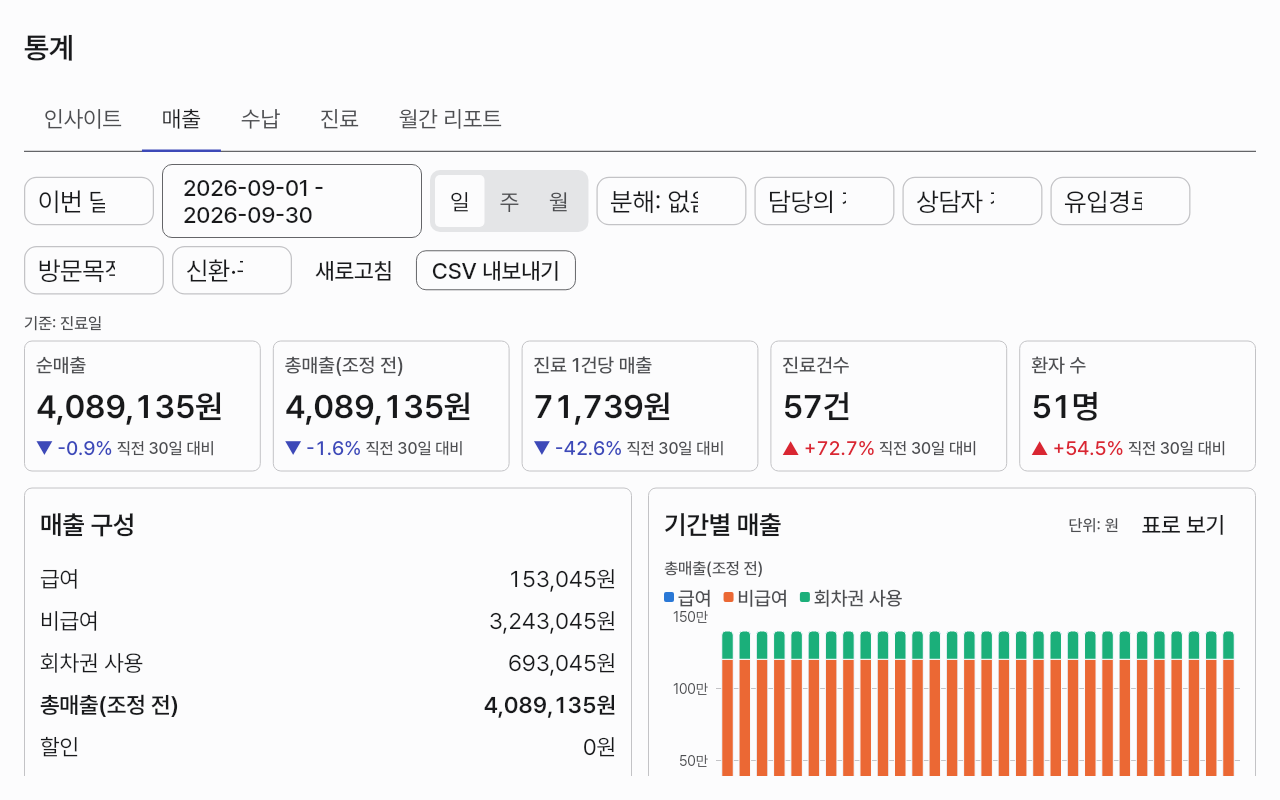This screenshot has width=1280, height=800.
Task: Click the 3,243,045원 비급여 amount
Action: (552, 621)
